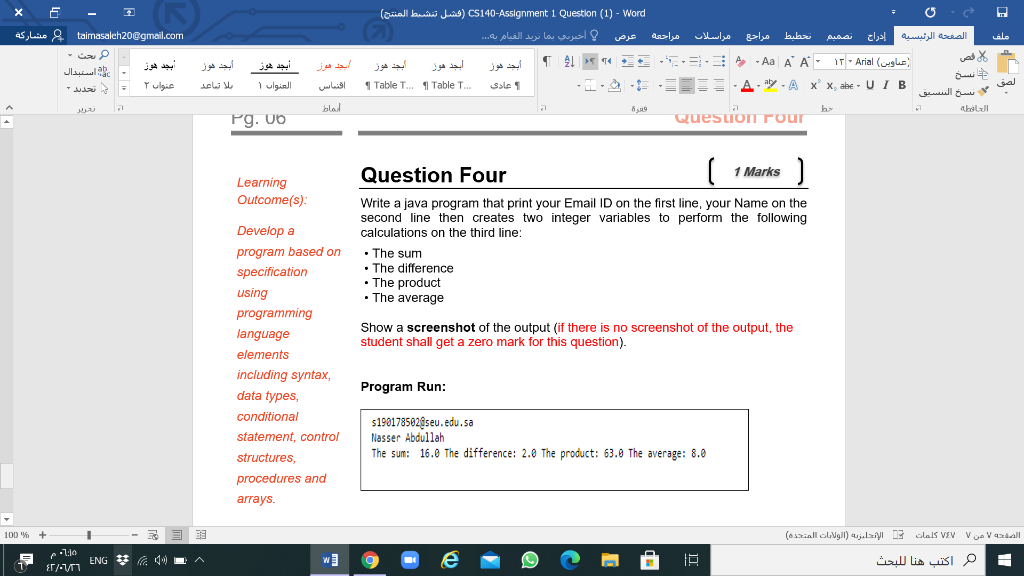The height and width of the screenshot is (576, 1024).
Task: Toggle Italic formatting
Action: (x=886, y=85)
